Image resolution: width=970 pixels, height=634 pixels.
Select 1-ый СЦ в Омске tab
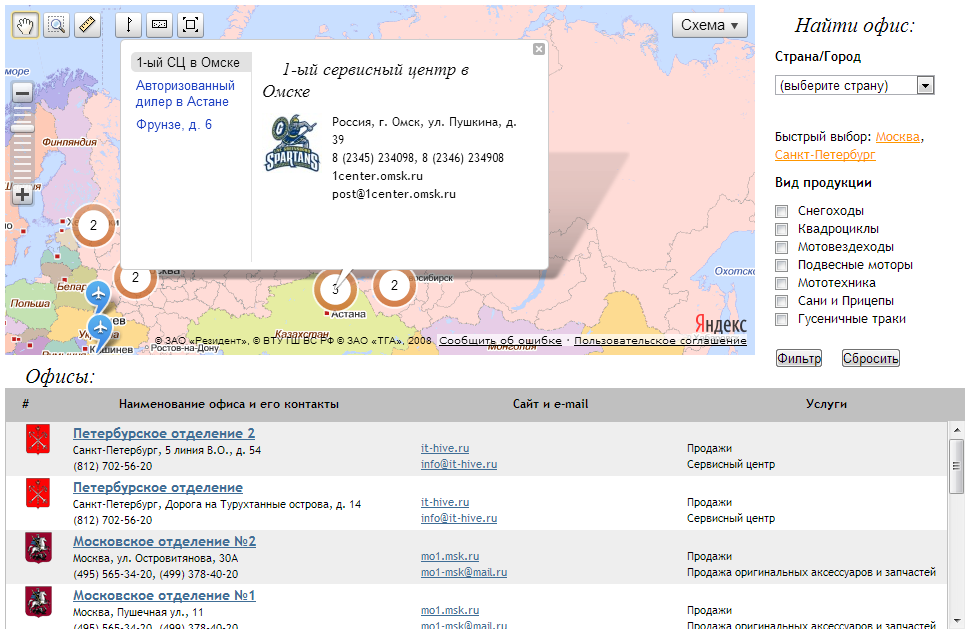pyautogui.click(x=191, y=62)
